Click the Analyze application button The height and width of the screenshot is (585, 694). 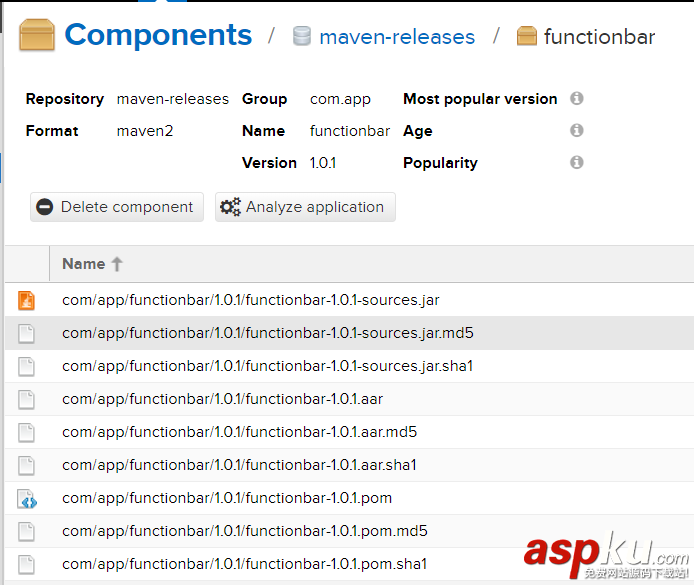coord(305,207)
